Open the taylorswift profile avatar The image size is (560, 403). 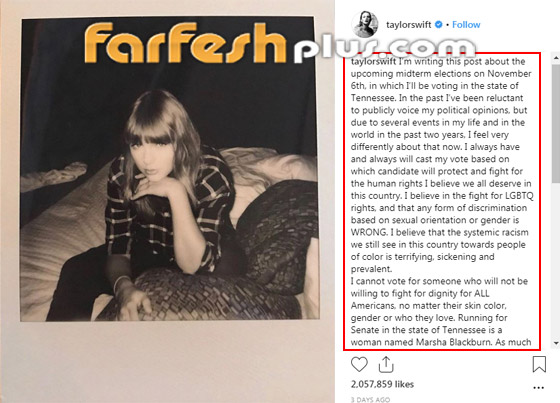365,24
